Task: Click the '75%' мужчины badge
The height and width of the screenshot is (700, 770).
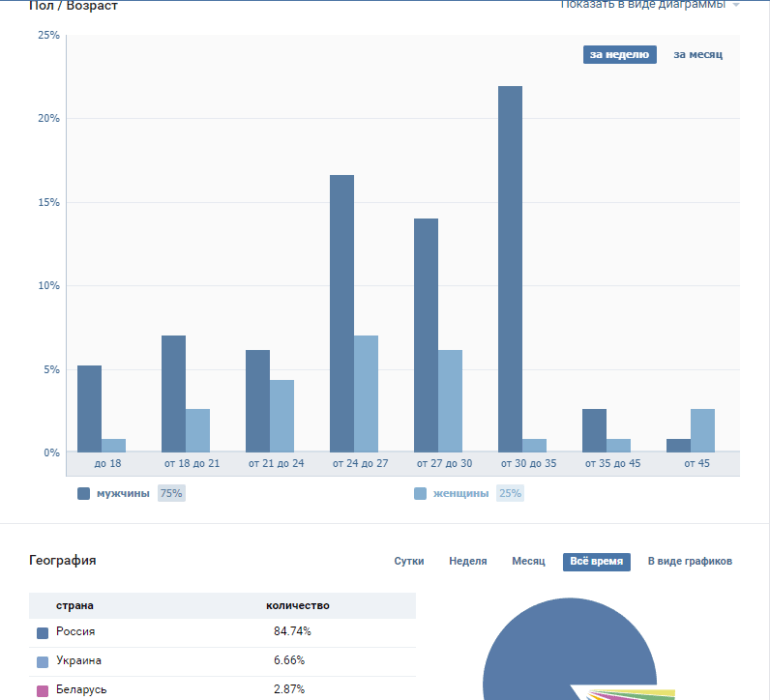Action: point(171,493)
